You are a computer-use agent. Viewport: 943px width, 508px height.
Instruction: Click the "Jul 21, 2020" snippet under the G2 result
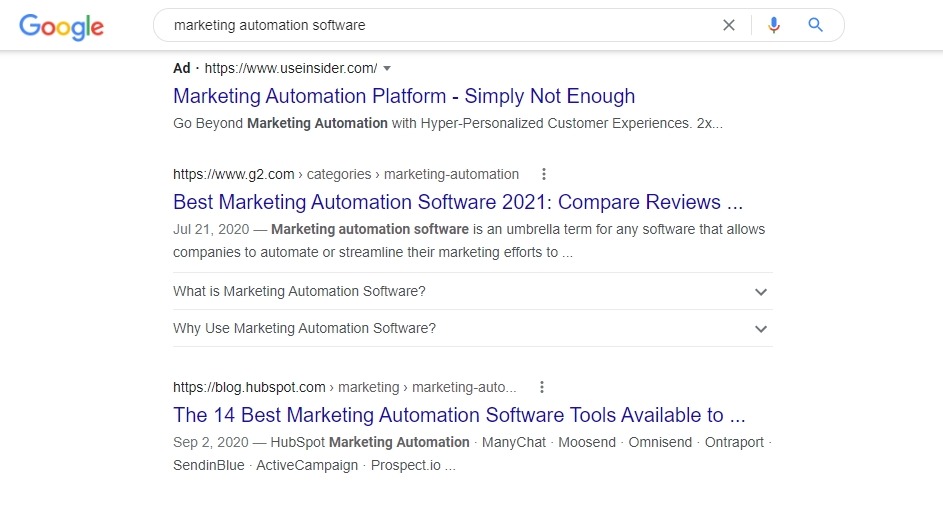209,229
